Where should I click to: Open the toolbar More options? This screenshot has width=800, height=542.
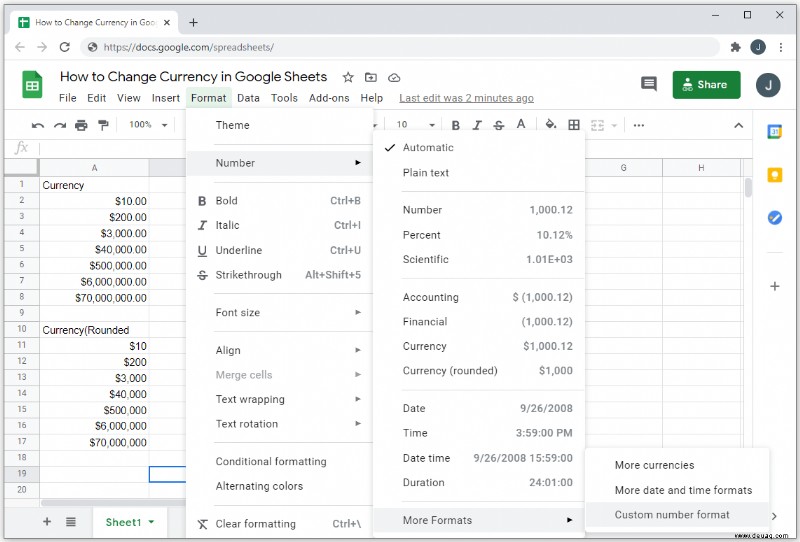click(x=639, y=125)
